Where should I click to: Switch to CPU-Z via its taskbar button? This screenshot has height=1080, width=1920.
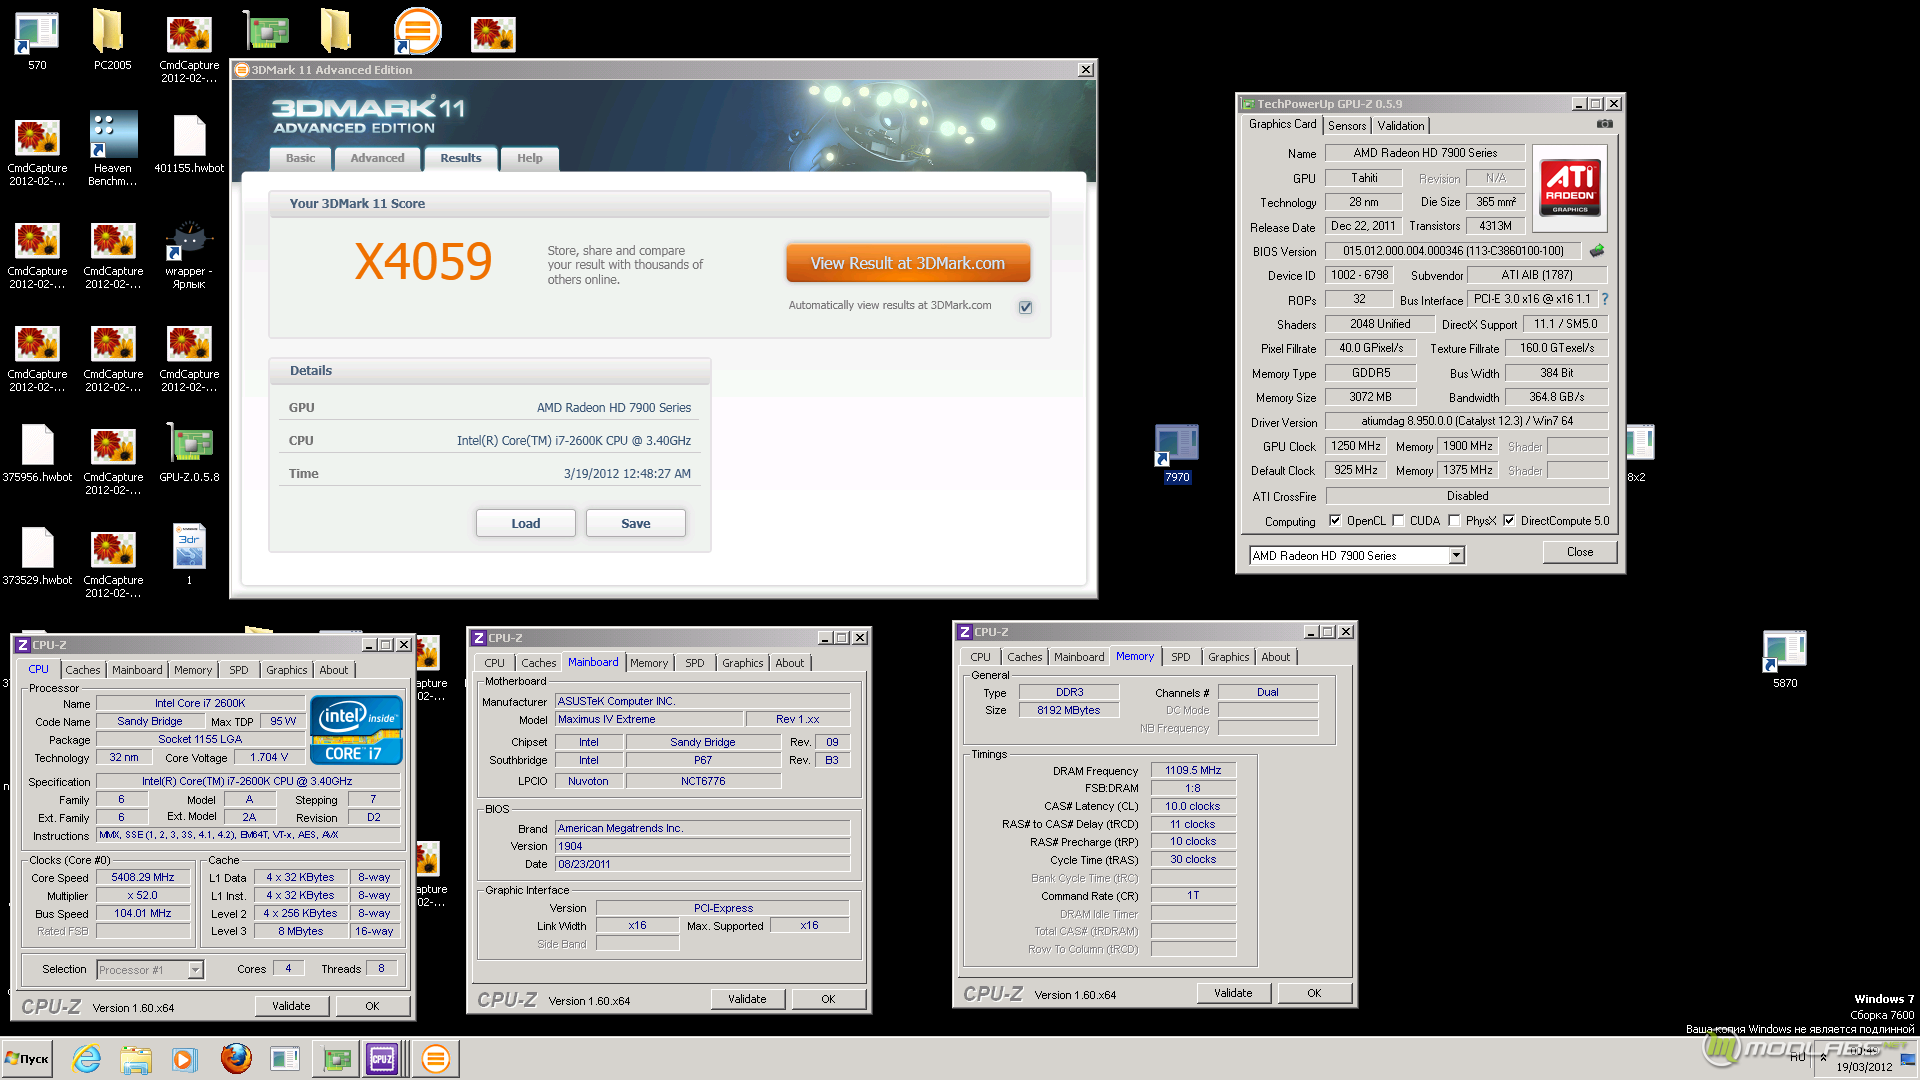(x=382, y=1058)
